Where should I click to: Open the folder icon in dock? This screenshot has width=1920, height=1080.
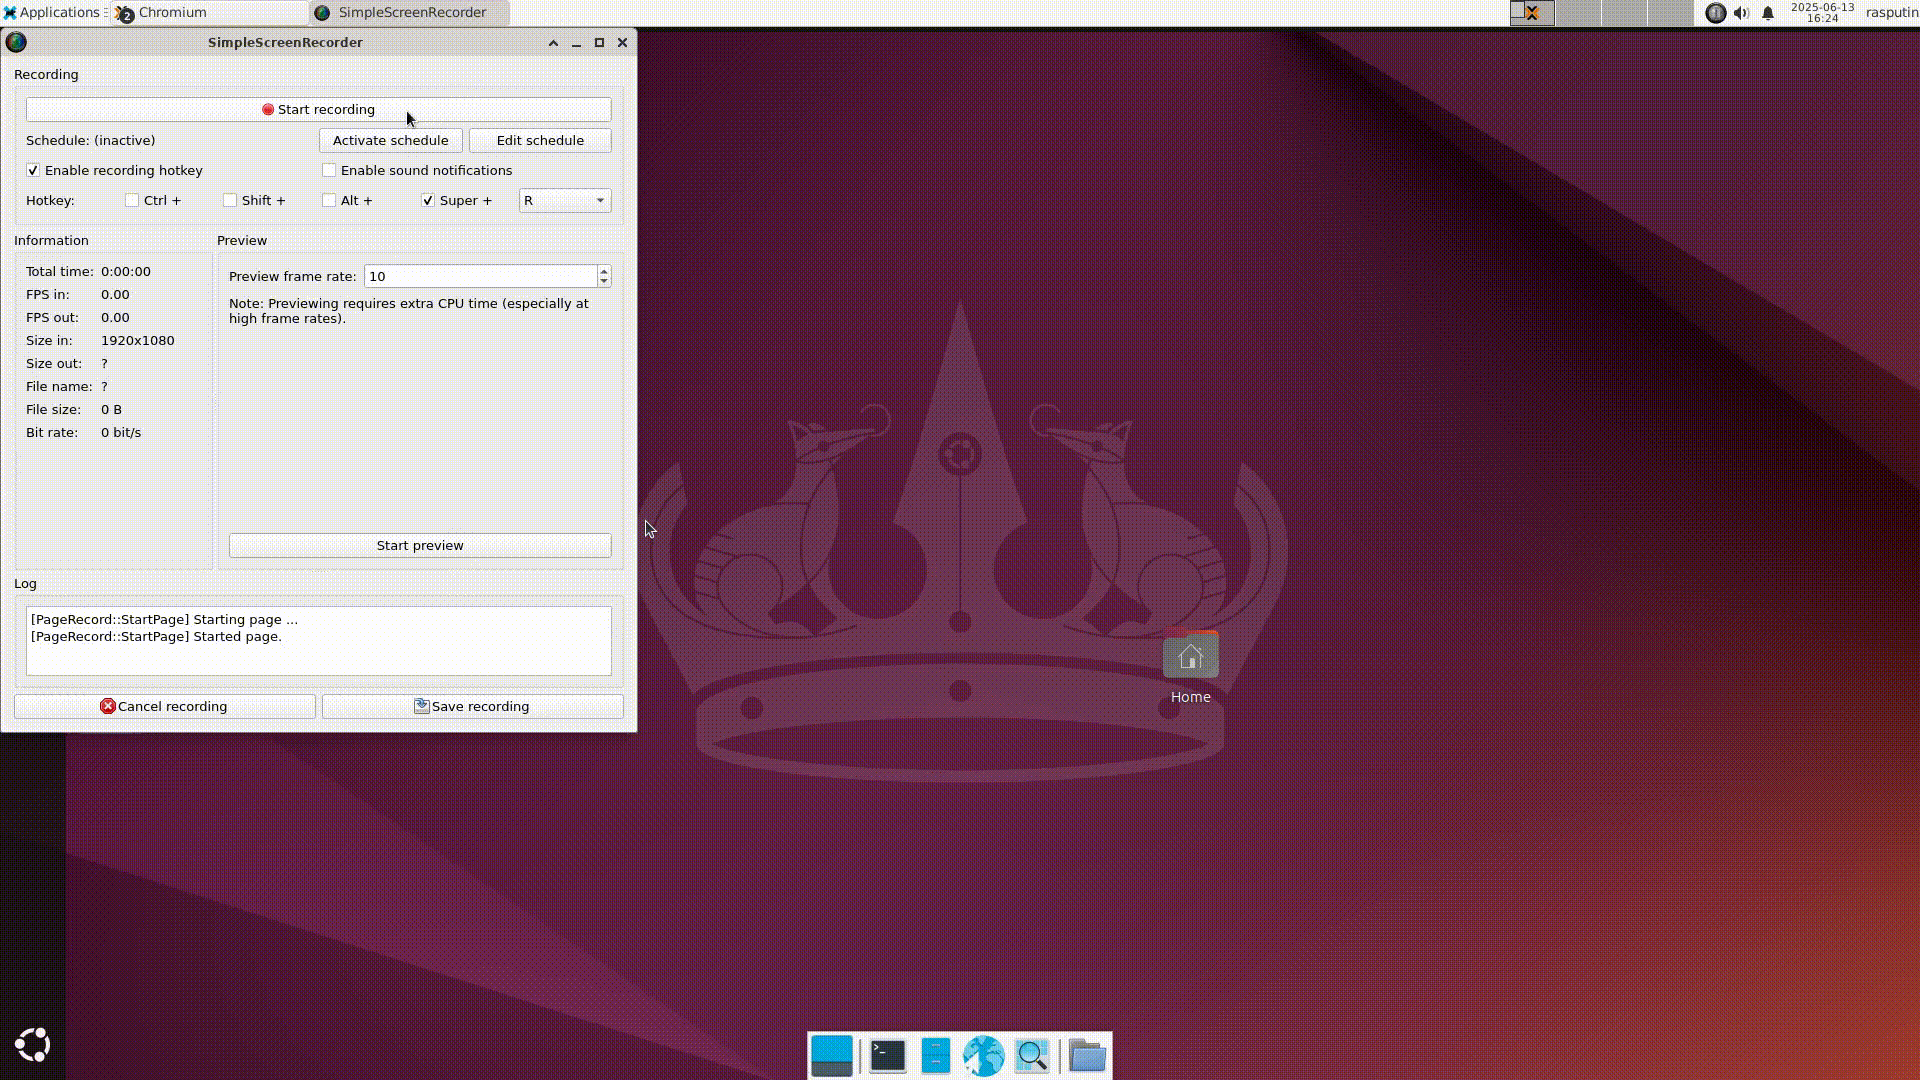(1087, 1056)
